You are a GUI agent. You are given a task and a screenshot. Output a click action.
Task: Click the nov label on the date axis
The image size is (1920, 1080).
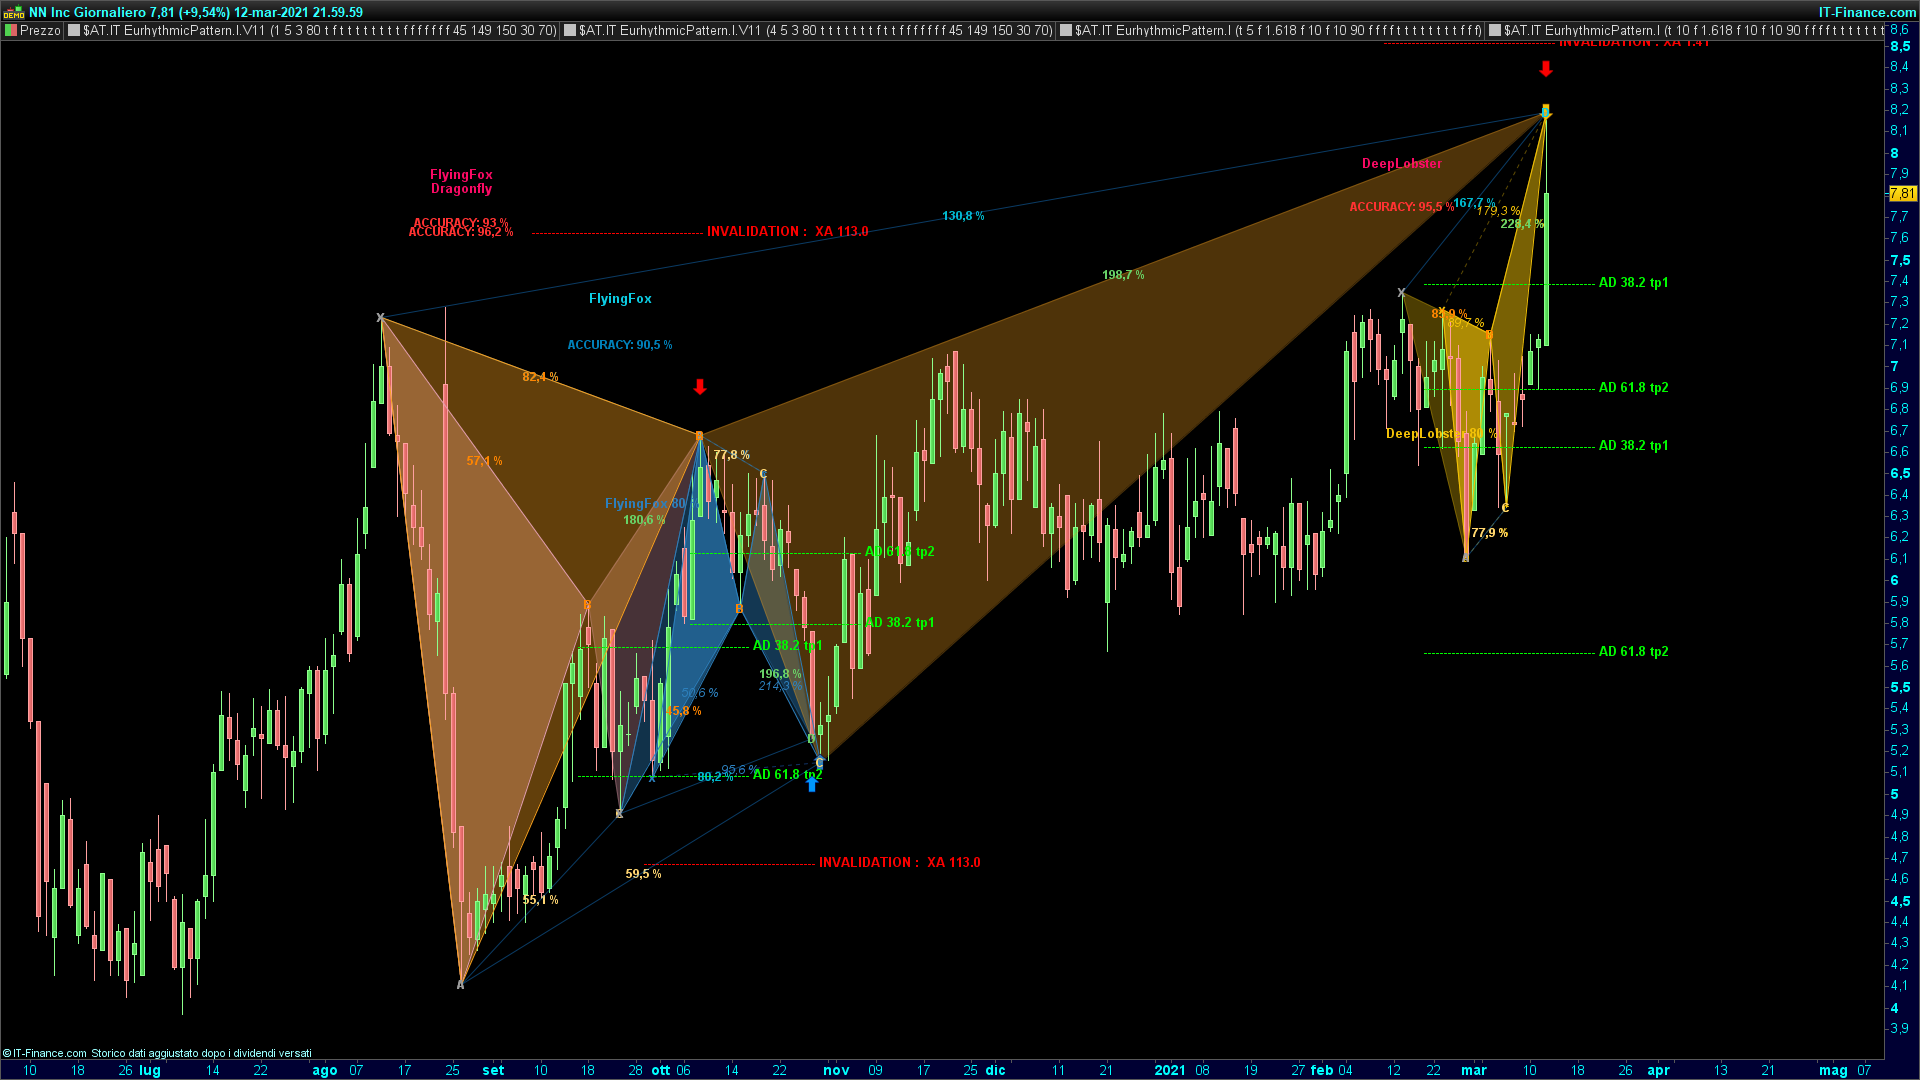[x=836, y=1070]
